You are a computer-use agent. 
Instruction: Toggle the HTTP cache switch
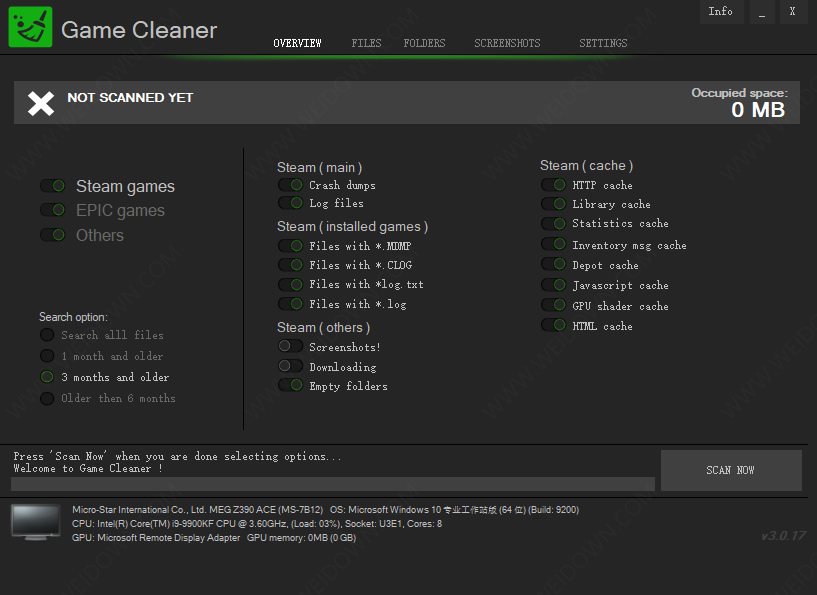[553, 185]
